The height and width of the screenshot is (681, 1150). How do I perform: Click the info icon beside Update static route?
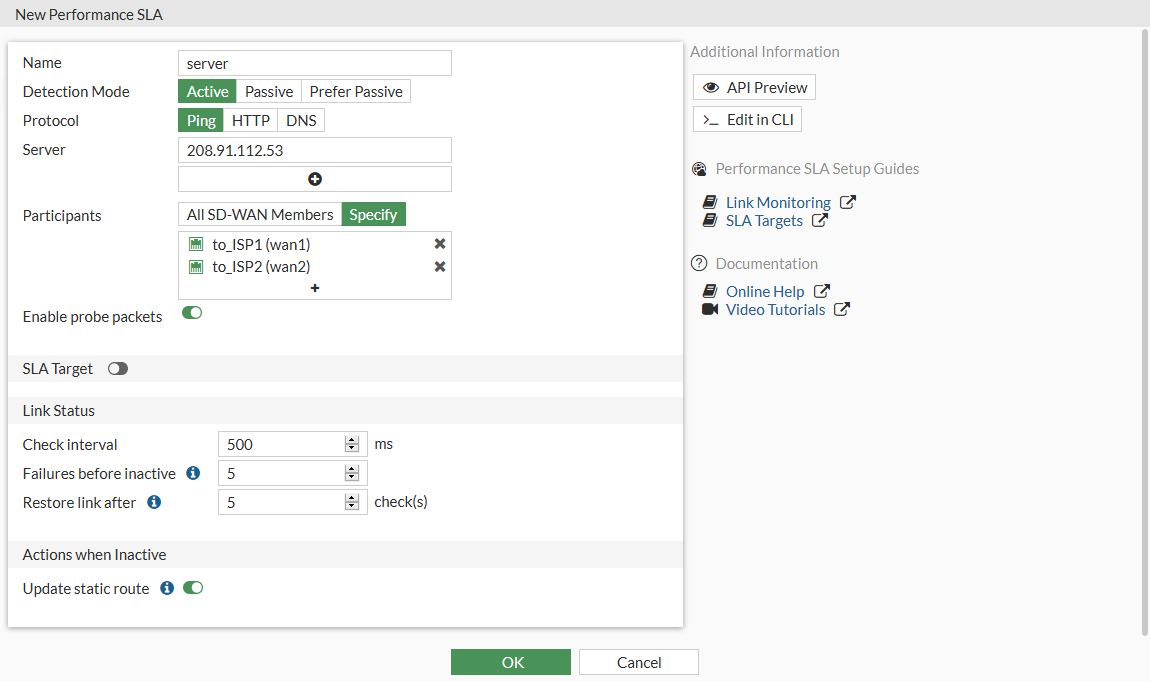pos(166,588)
